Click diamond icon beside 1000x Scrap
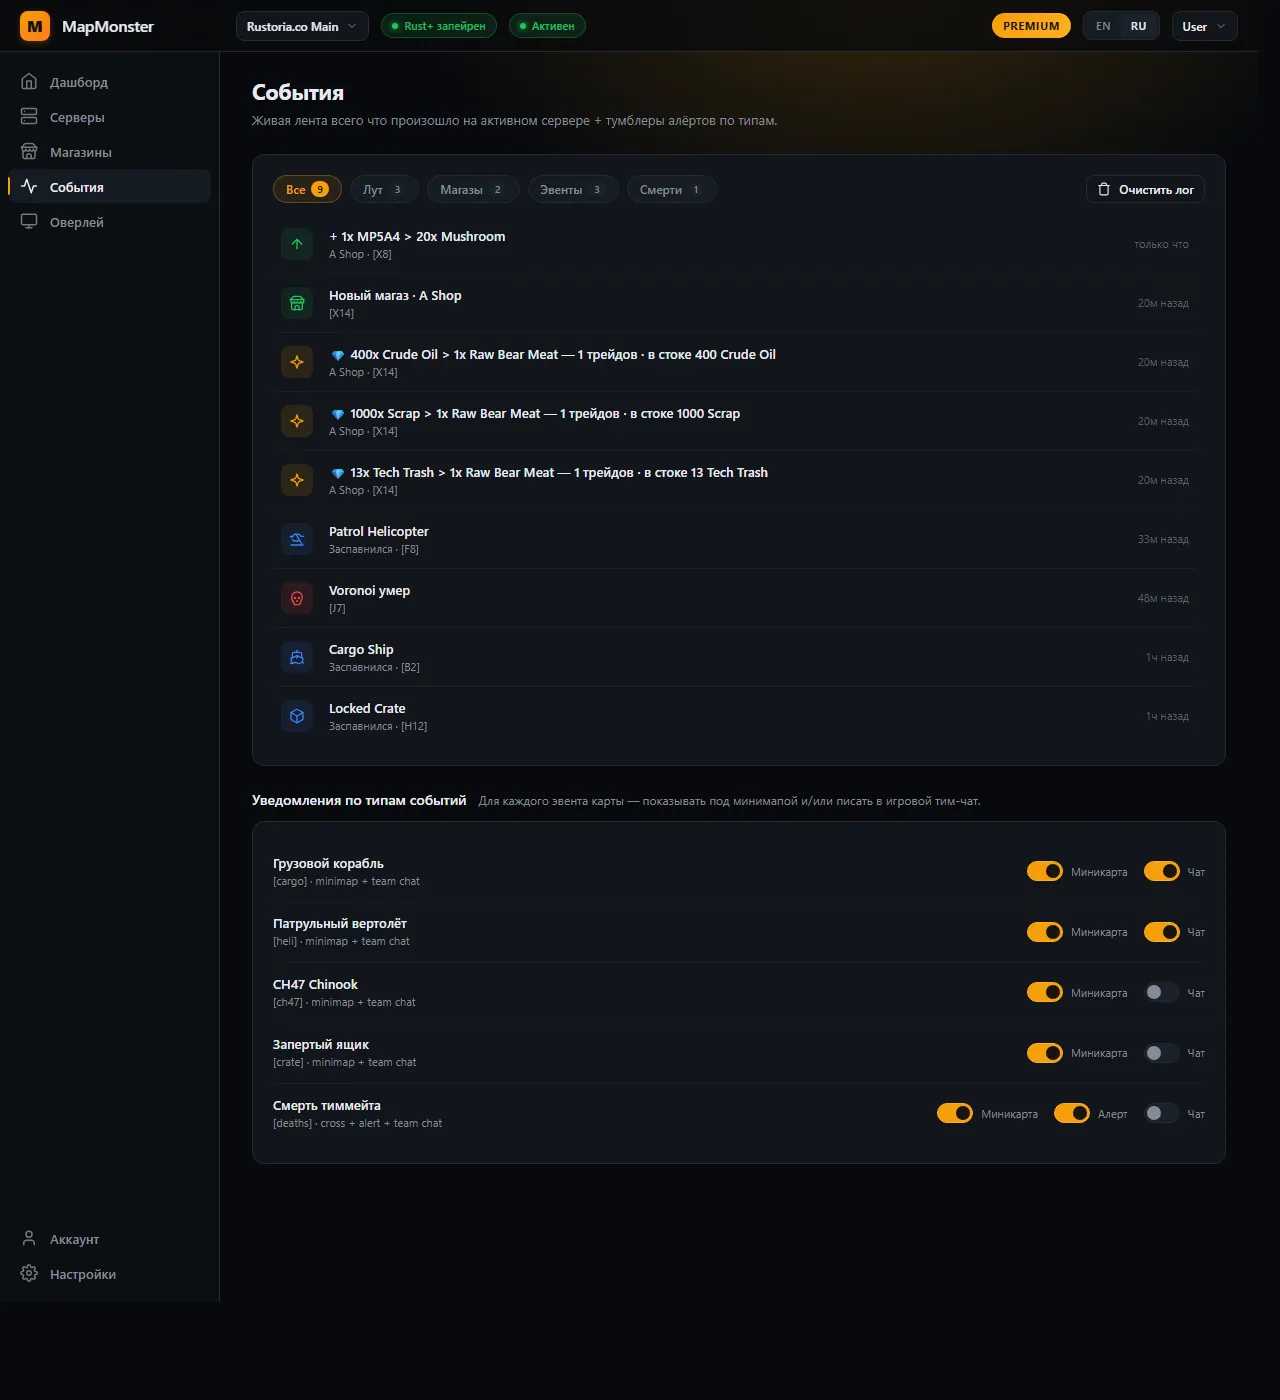1280x1400 pixels. 338,414
